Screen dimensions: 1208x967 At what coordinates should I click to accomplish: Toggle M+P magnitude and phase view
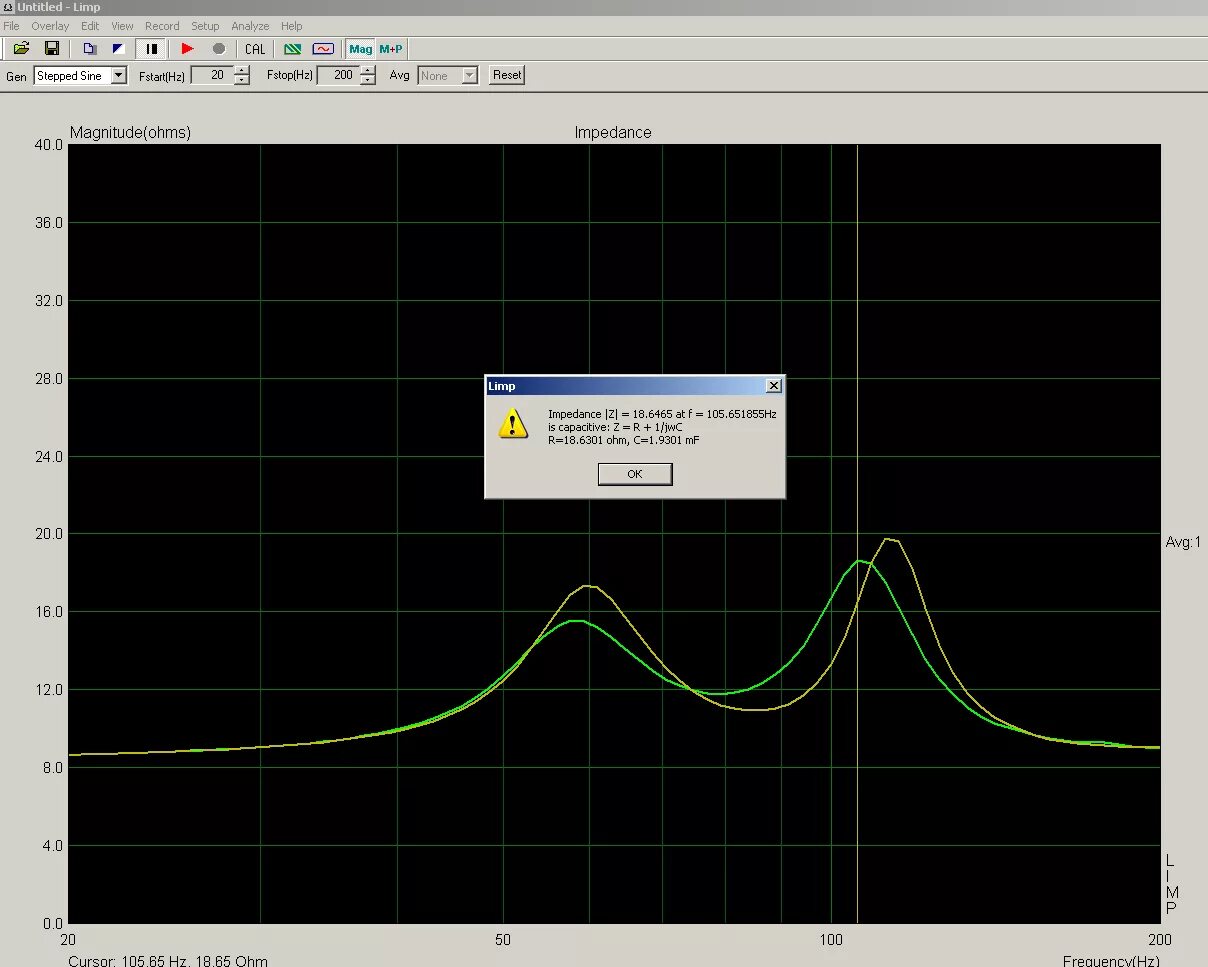pos(391,48)
